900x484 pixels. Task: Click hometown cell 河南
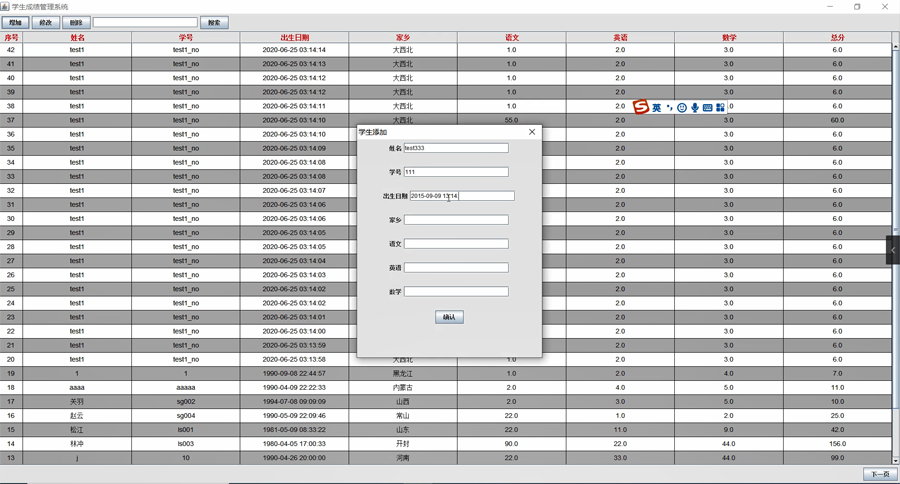pos(403,458)
